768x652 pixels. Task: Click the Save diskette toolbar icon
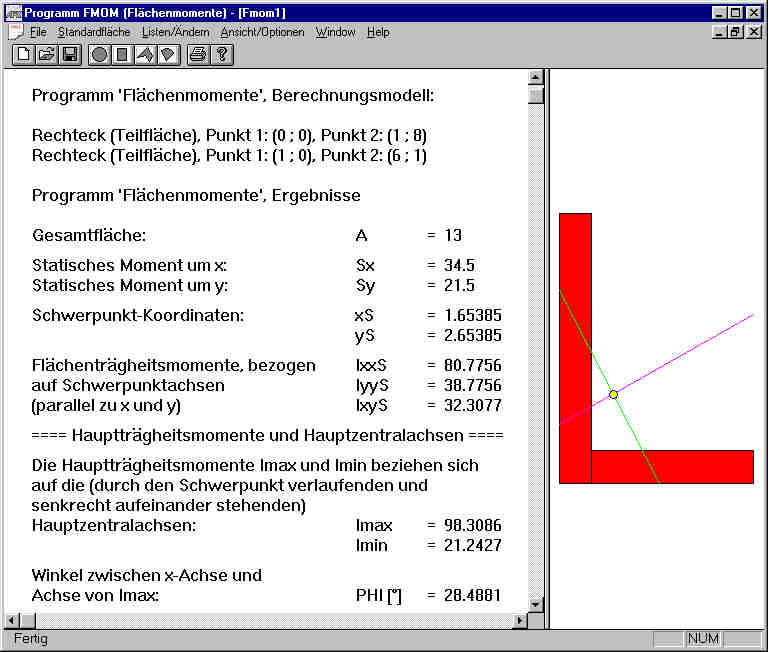click(69, 55)
